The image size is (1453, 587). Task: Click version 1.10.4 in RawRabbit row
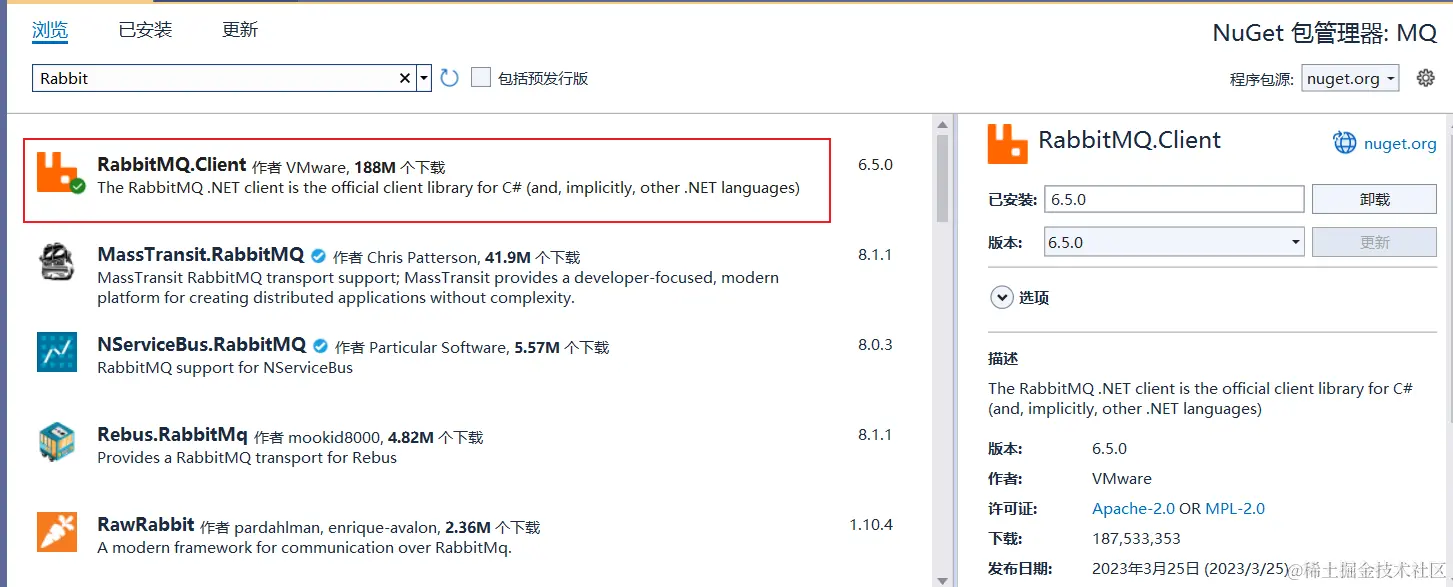pyautogui.click(x=871, y=525)
